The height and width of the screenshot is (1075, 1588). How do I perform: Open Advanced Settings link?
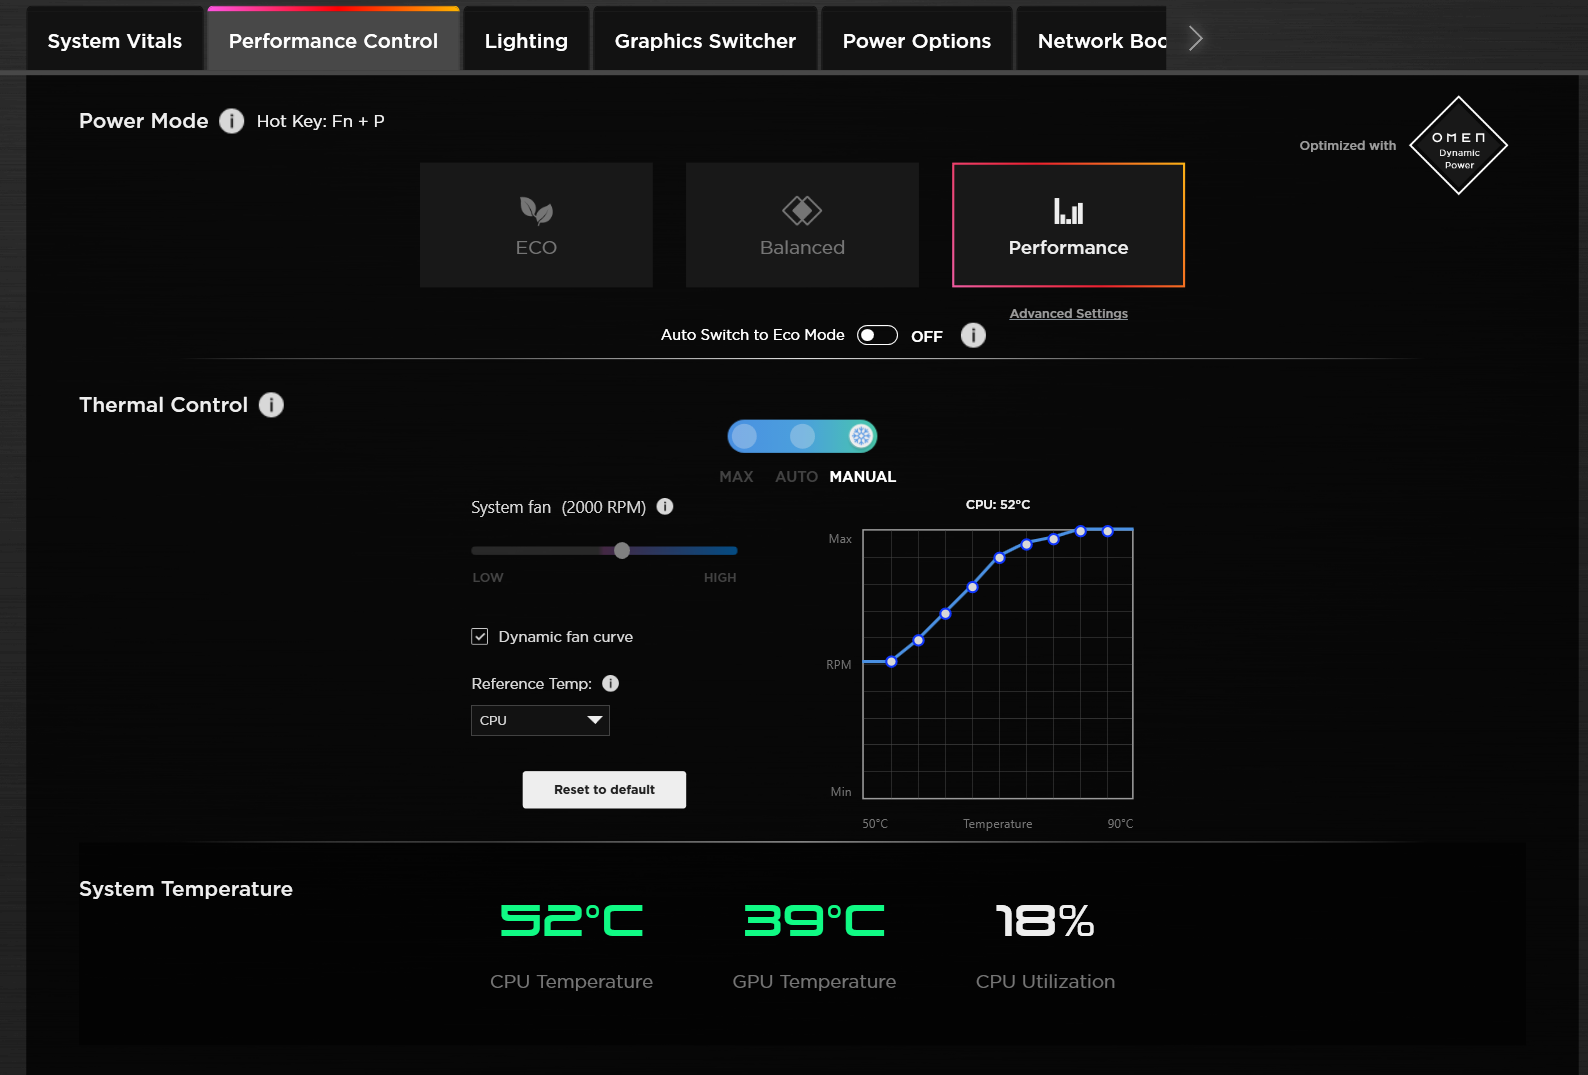(x=1068, y=313)
